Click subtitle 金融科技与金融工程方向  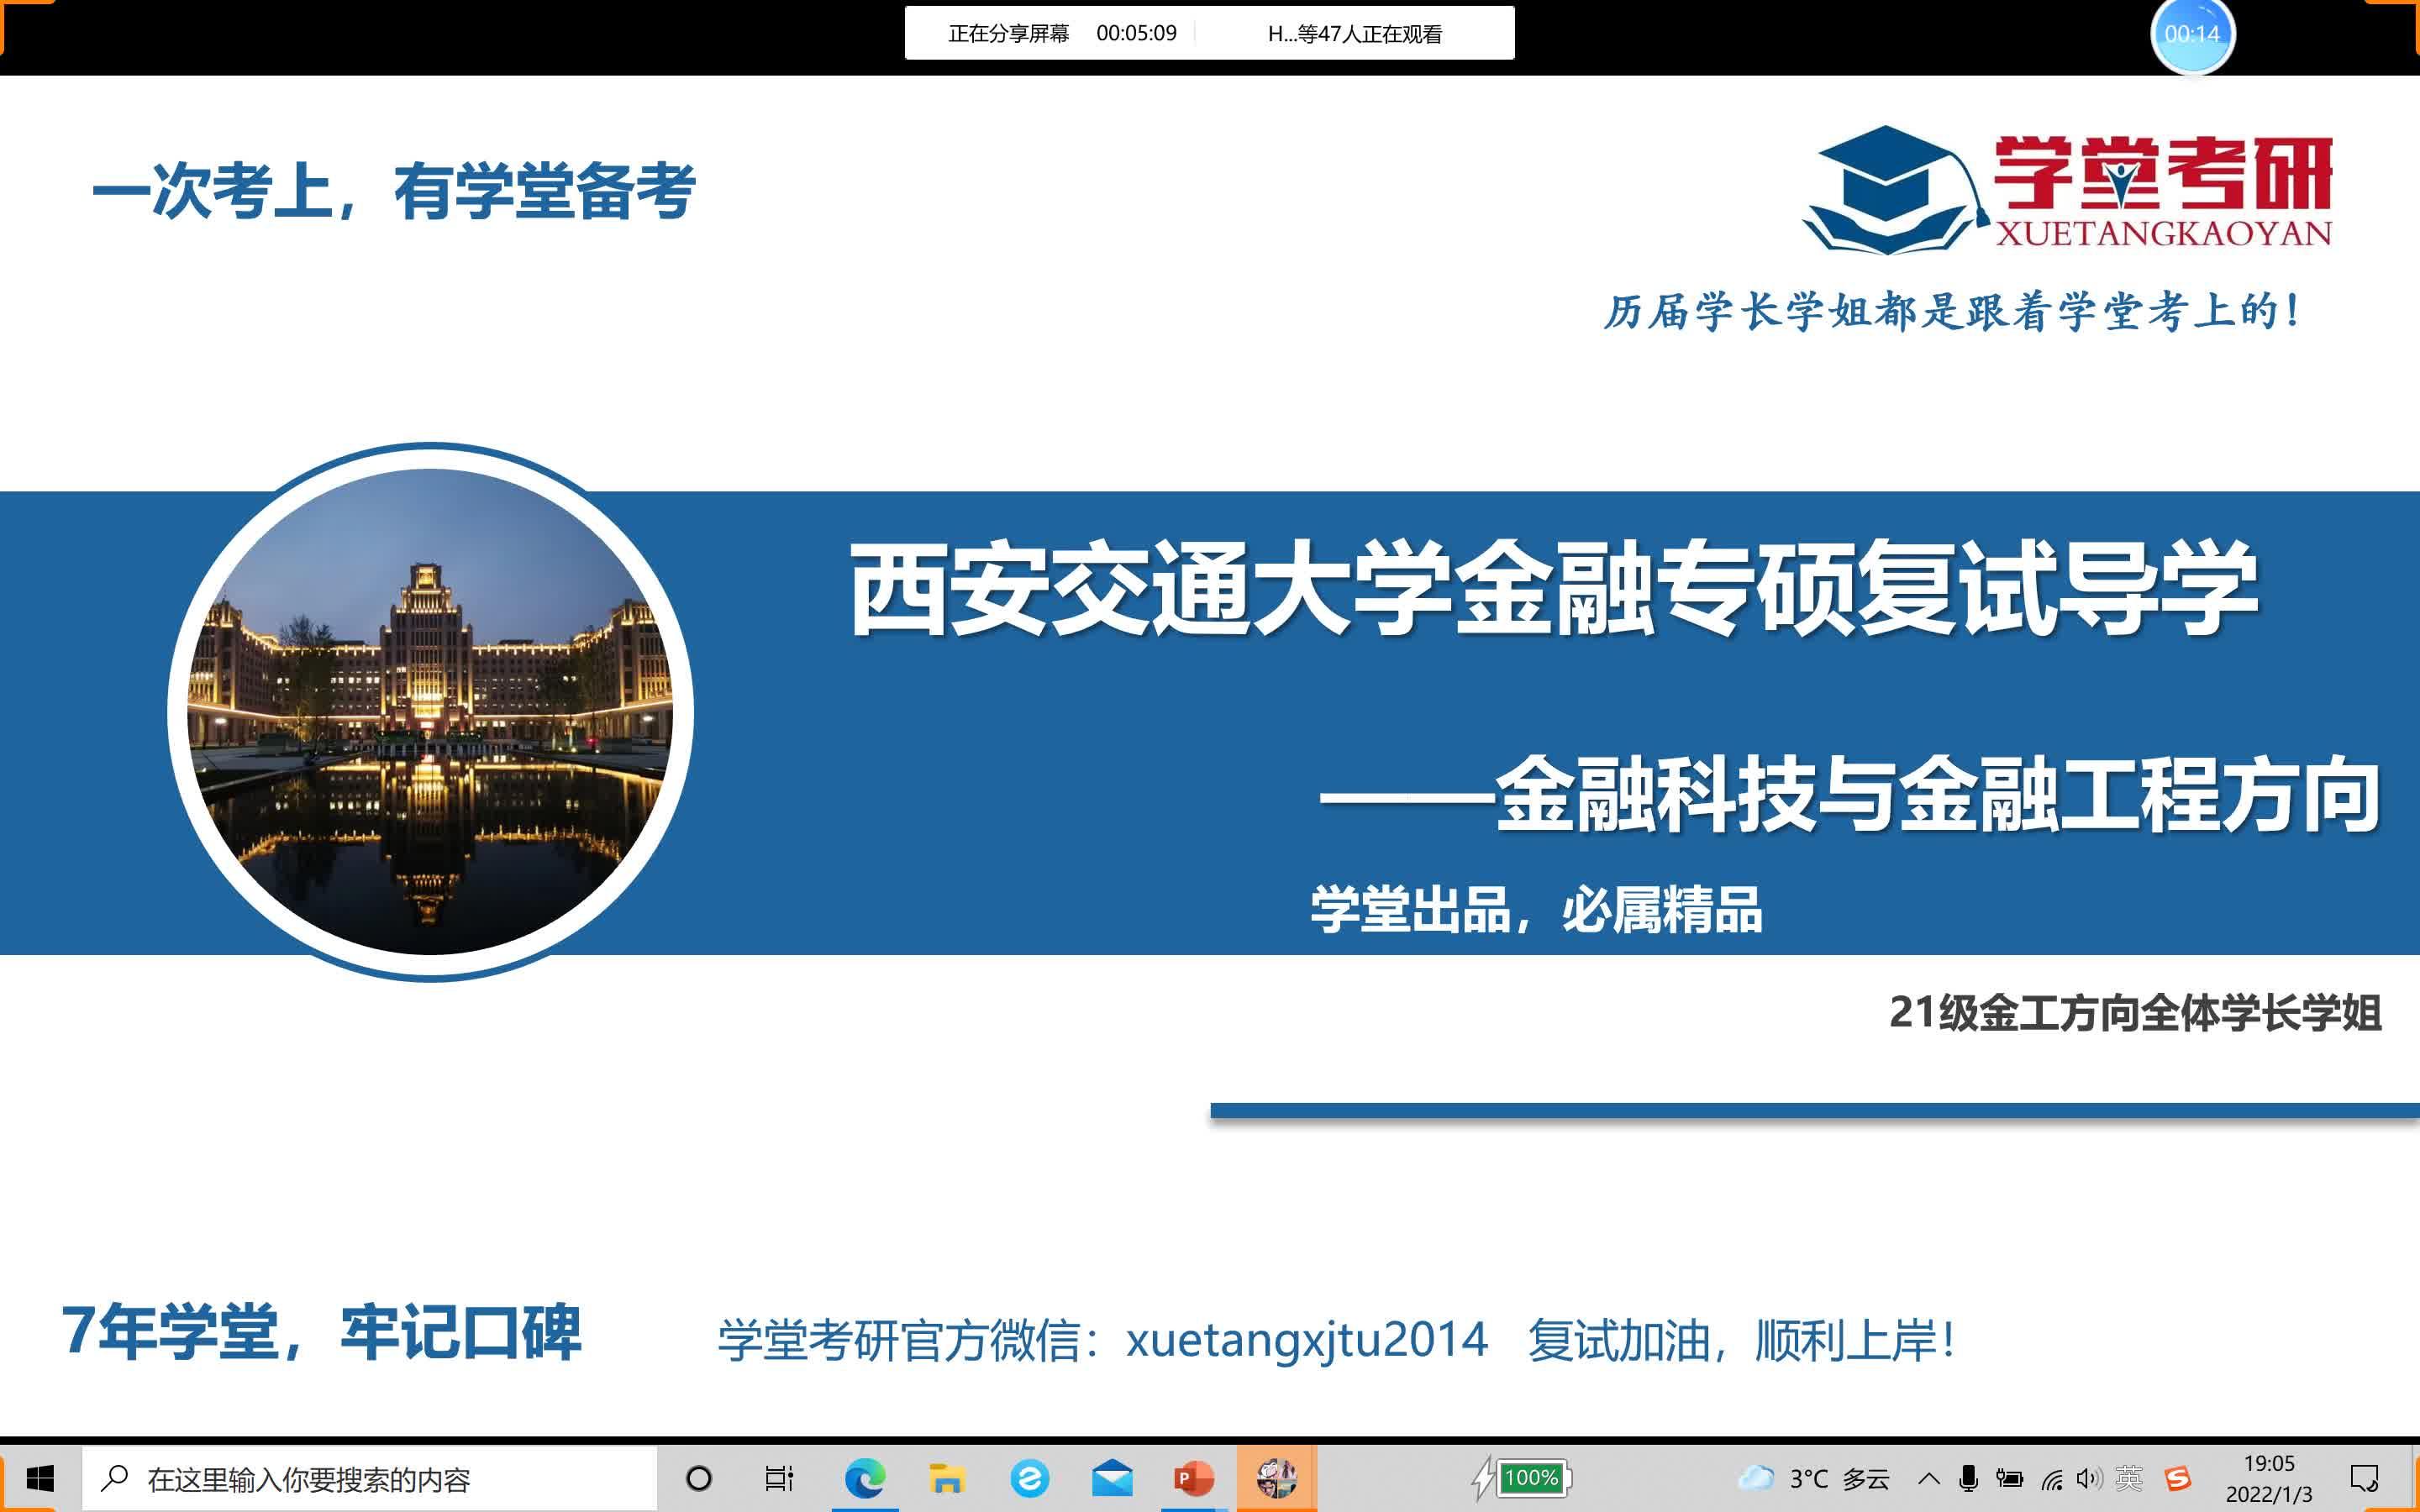click(x=1939, y=795)
